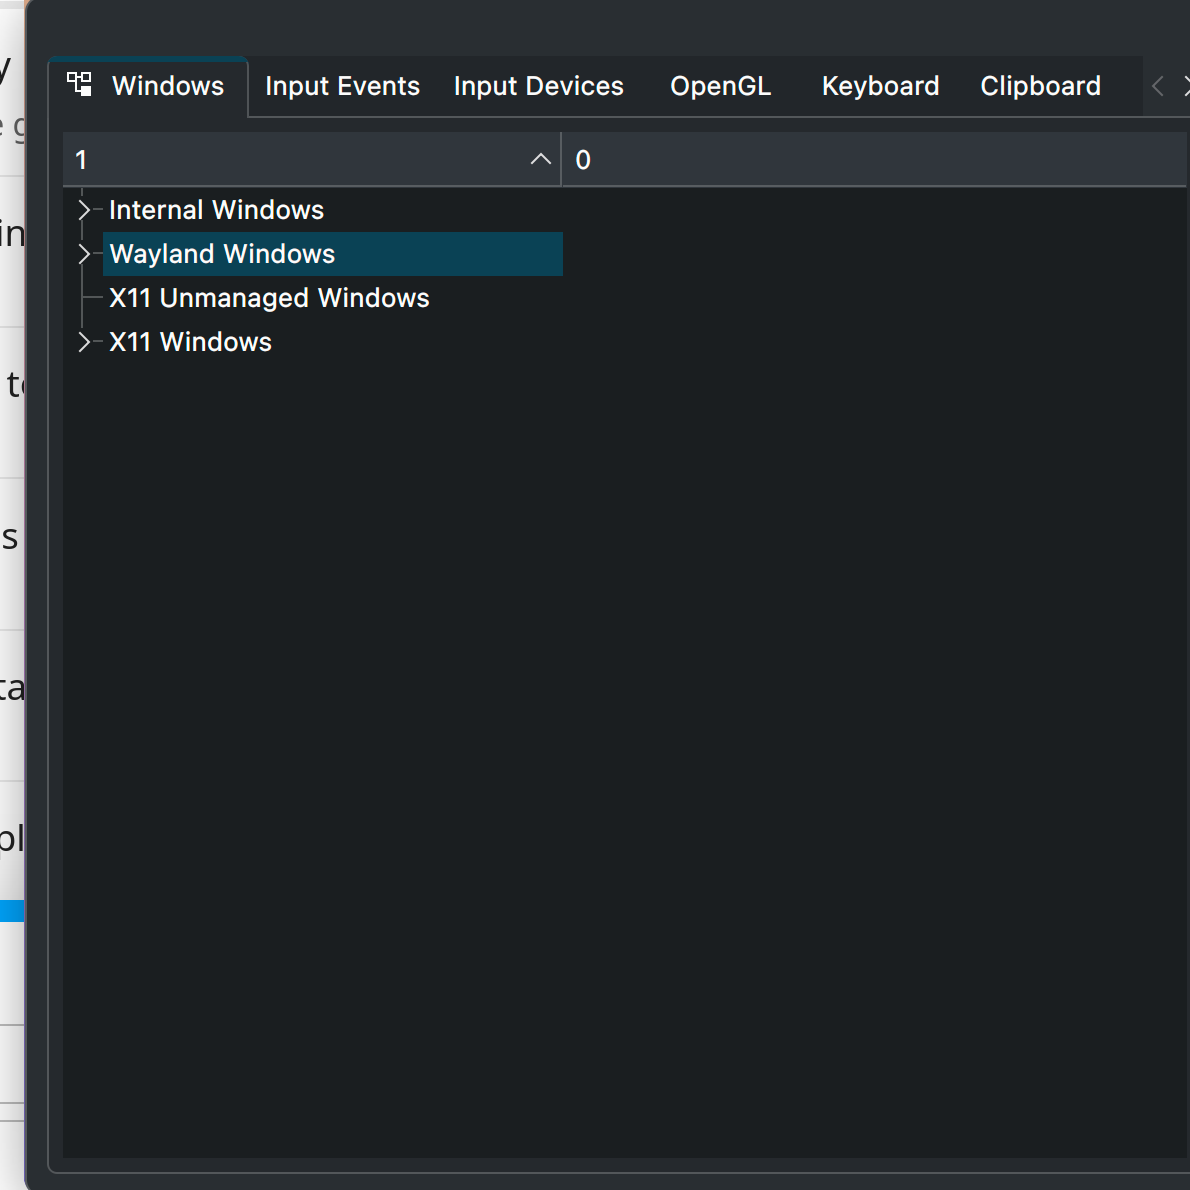Image resolution: width=1190 pixels, height=1190 pixels.
Task: Select the Windows tab label
Action: click(168, 87)
